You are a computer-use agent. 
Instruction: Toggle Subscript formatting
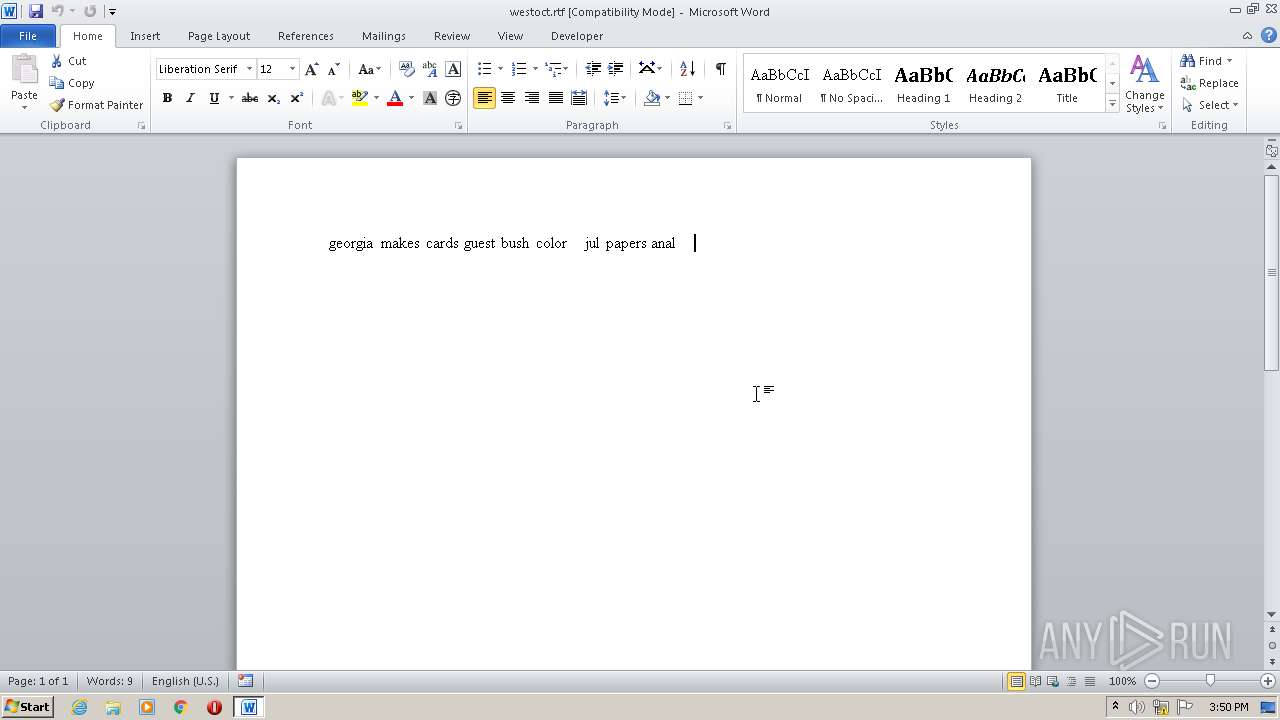[x=273, y=98]
